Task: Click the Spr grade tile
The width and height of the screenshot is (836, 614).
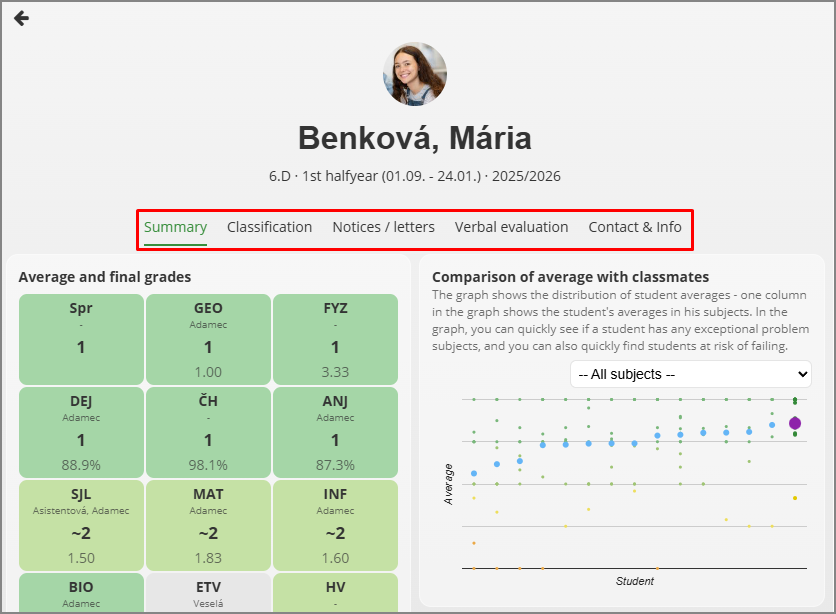Action: point(81,338)
